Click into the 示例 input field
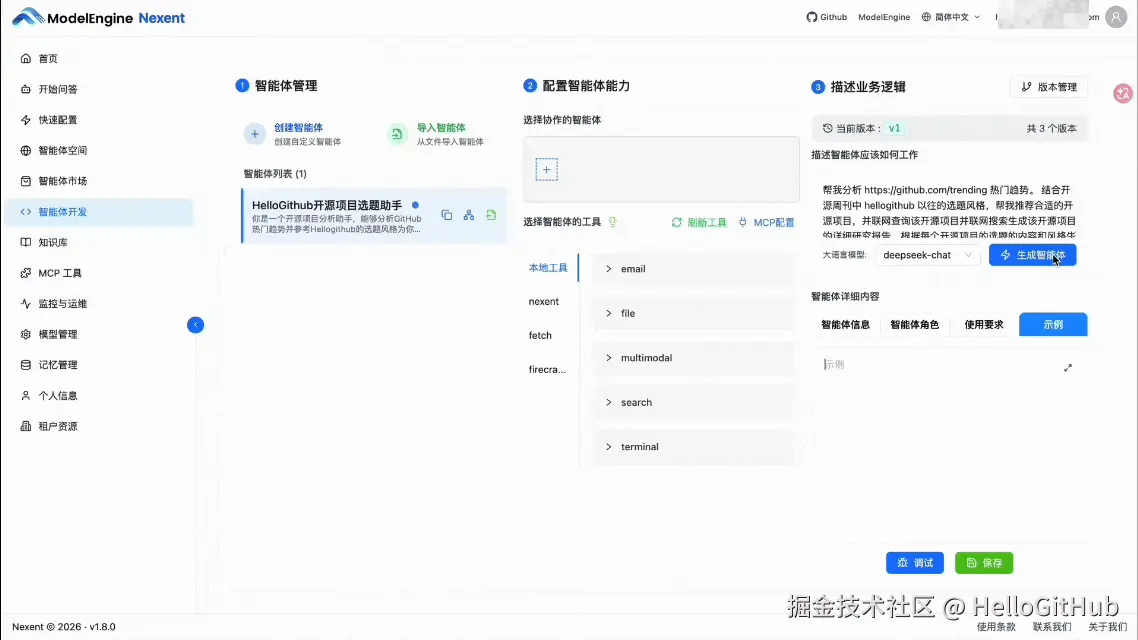Image resolution: width=1138 pixels, height=640 pixels. 949,444
